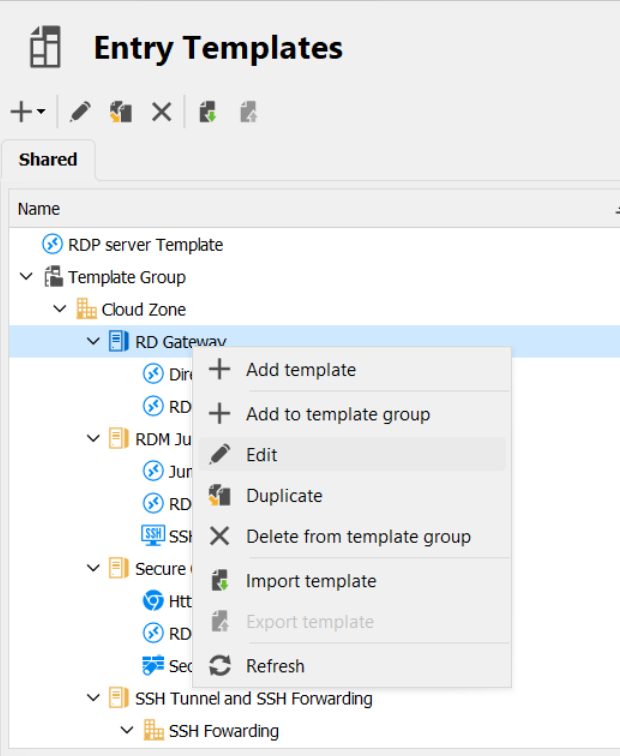
Task: Click the Cloud Zone folder icon
Action: (87, 309)
